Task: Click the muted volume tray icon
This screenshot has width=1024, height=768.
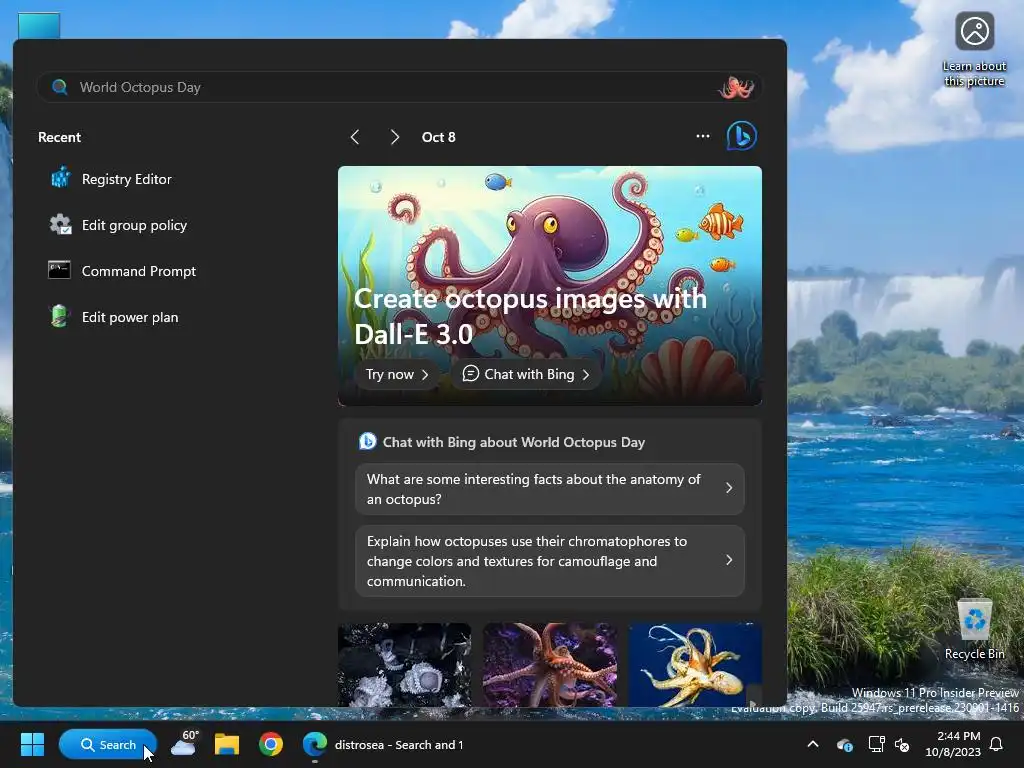Action: coord(903,744)
